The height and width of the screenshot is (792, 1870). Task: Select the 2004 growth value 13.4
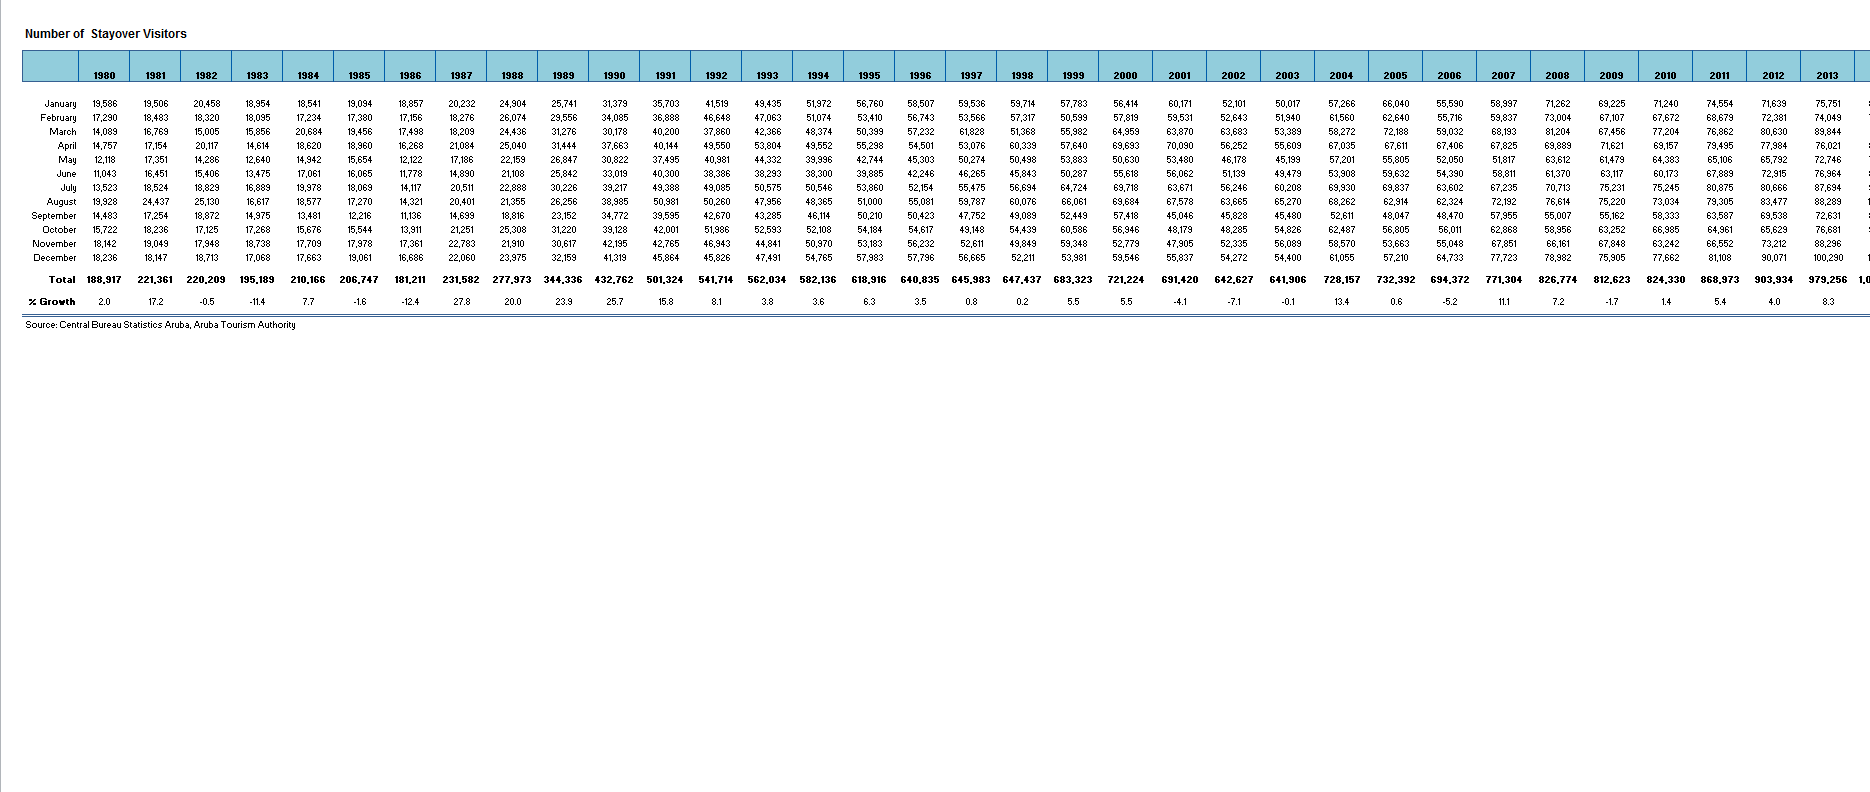pyautogui.click(x=1341, y=302)
